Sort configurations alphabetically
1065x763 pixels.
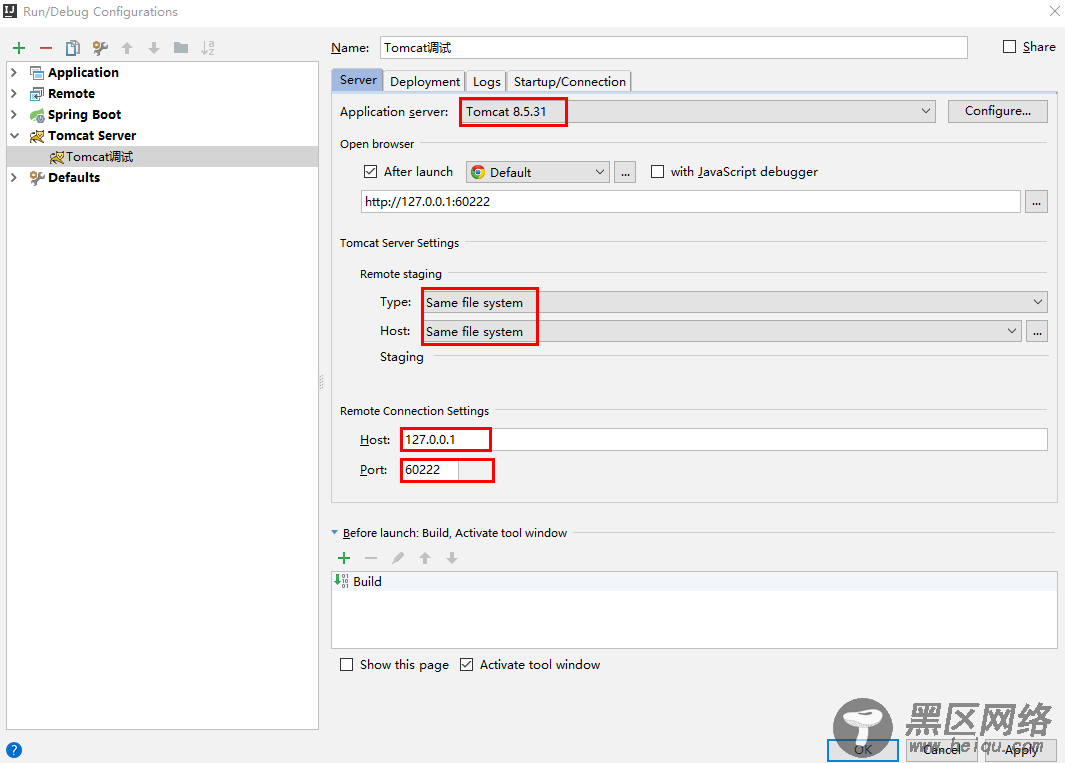tap(208, 48)
